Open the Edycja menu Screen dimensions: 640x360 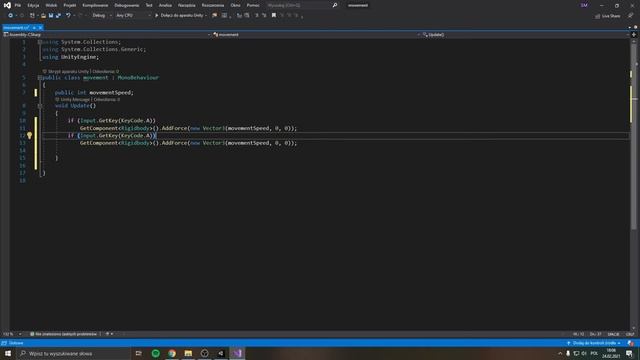(x=33, y=5)
